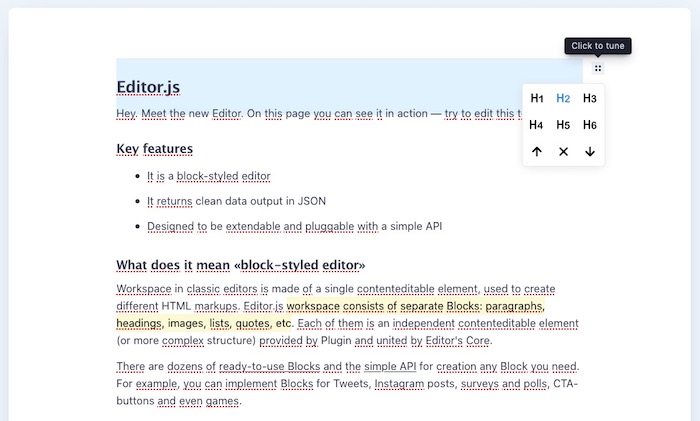The image size is (700, 421).
Task: Click the word 'contenteditable' in first line
Action: click(396, 289)
